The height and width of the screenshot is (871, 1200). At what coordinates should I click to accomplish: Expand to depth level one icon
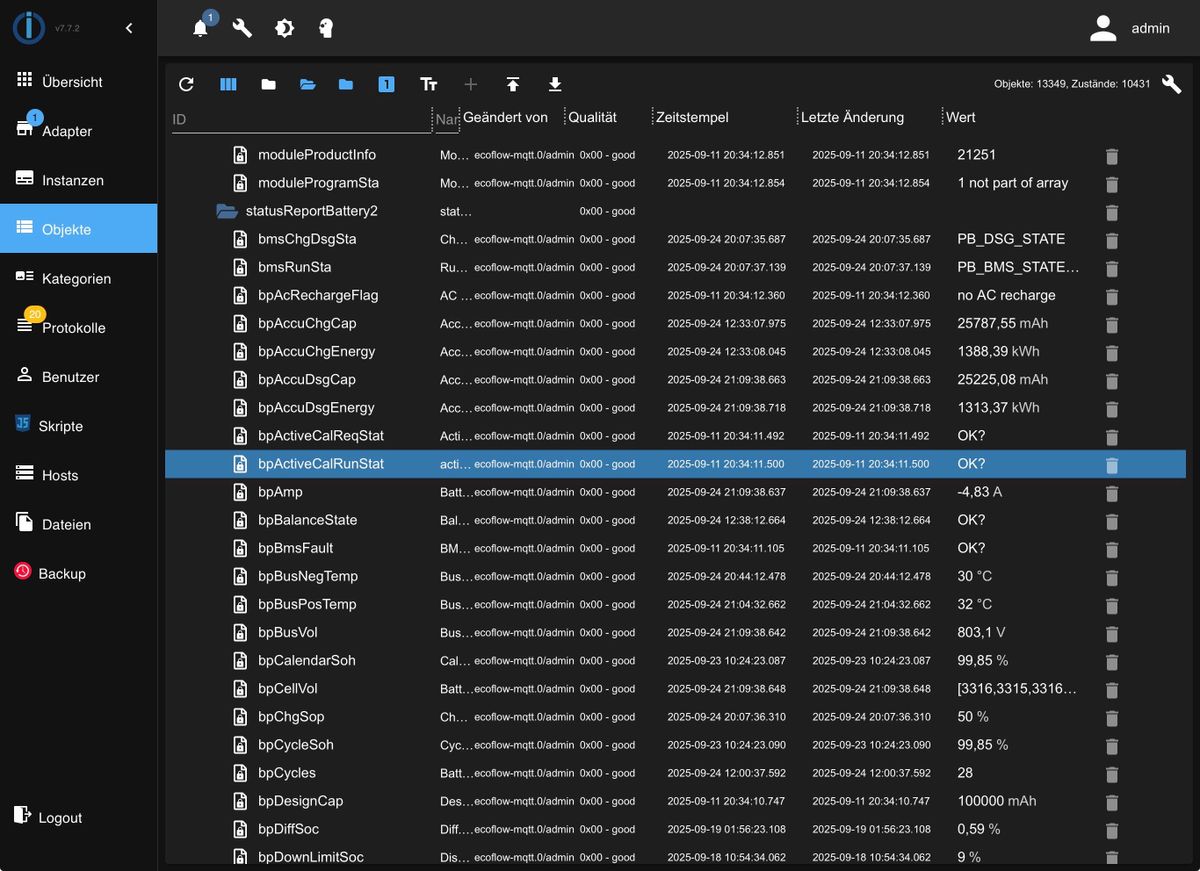[386, 85]
